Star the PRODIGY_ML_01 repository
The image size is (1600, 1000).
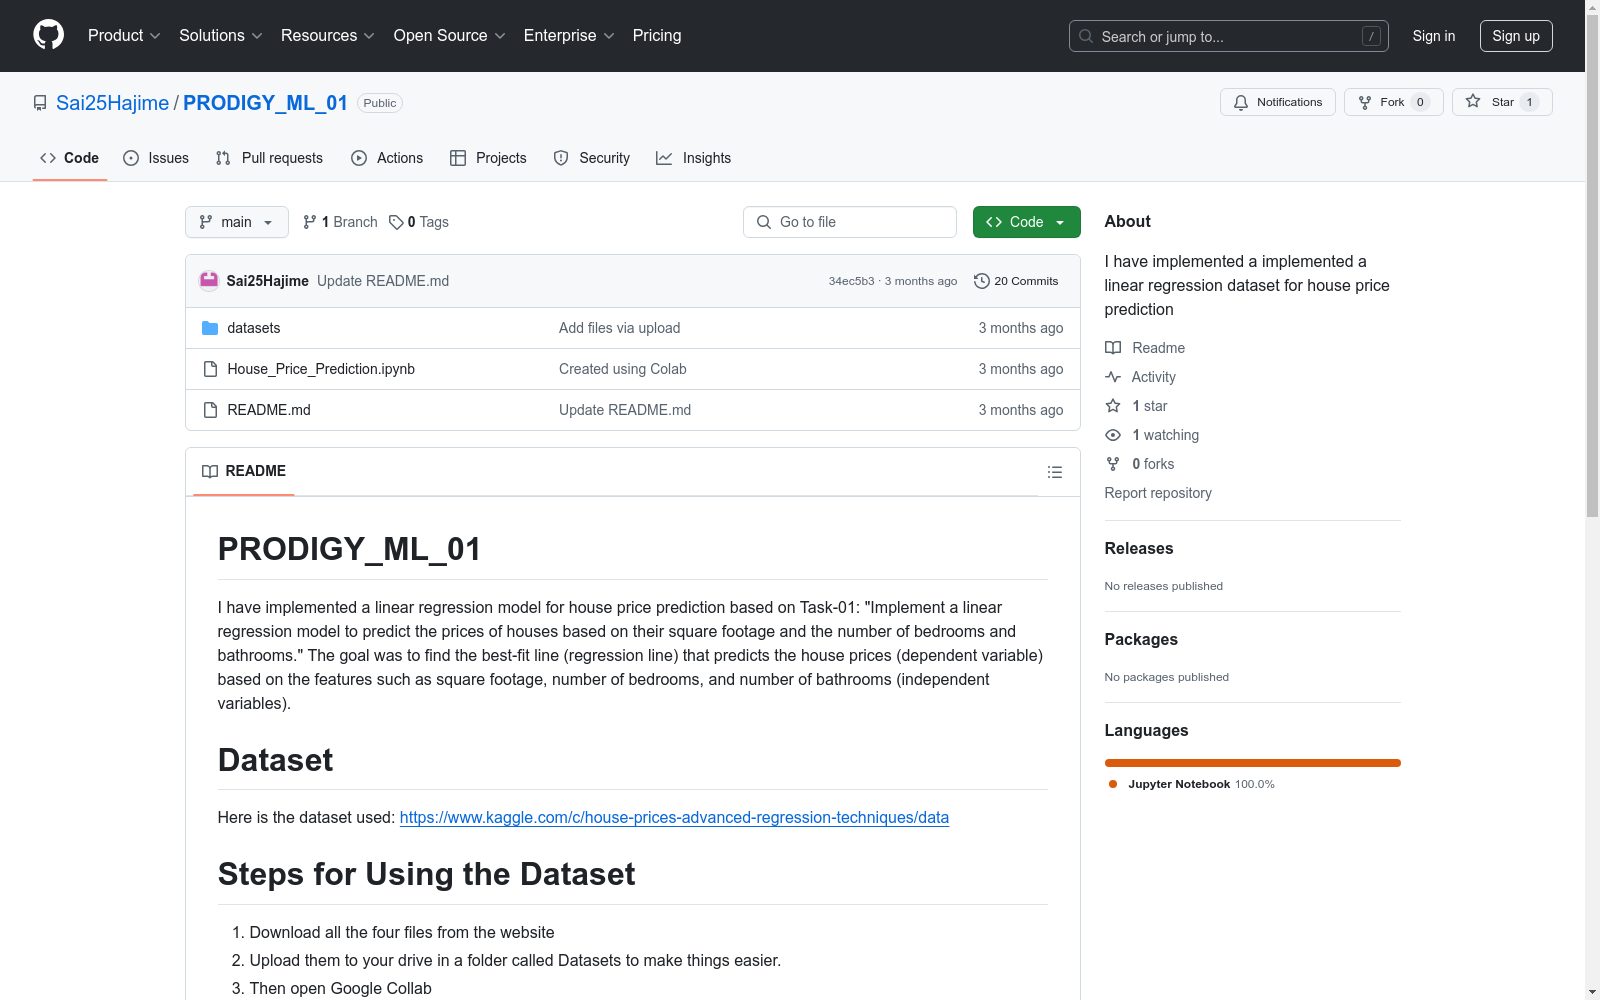pos(1502,102)
